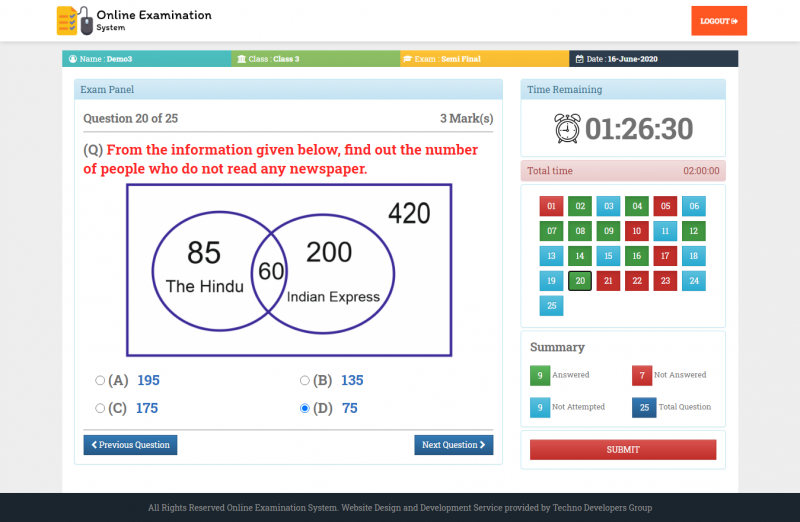Viewport: 800px width, 522px height.
Task: Click the Summary heading
Action: (557, 347)
